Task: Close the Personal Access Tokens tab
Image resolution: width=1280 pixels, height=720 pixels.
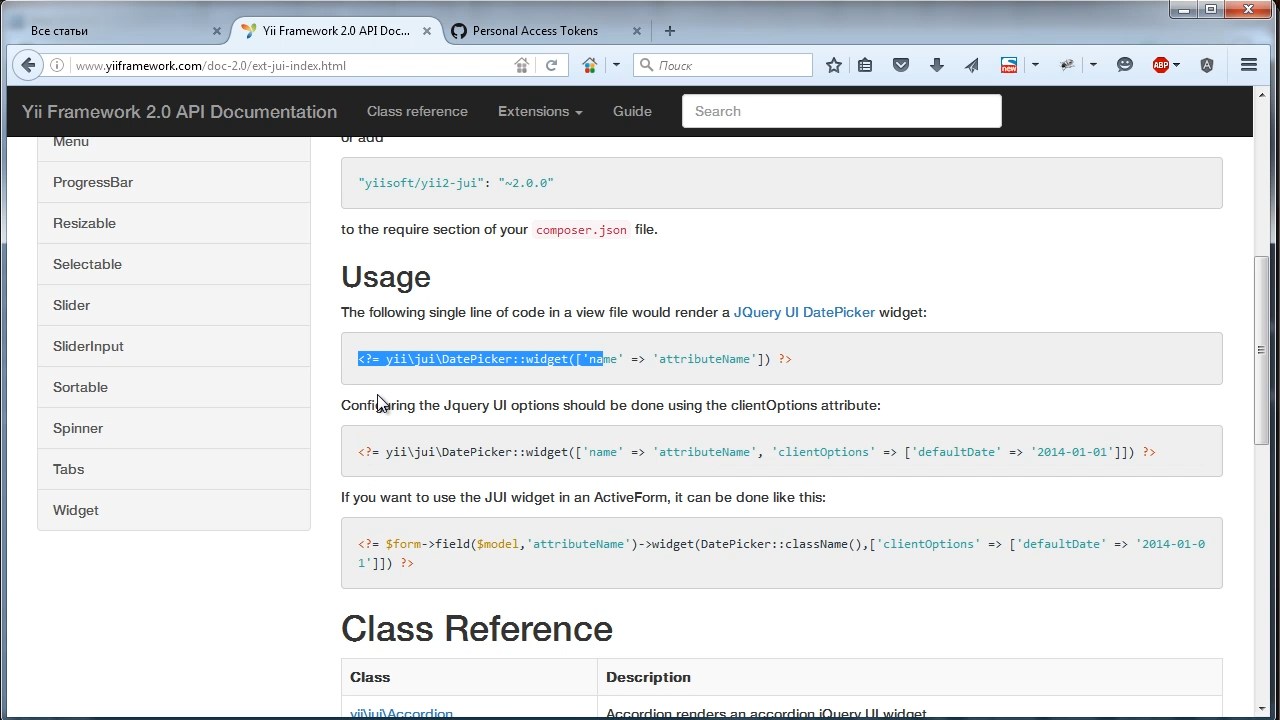Action: coord(639,31)
